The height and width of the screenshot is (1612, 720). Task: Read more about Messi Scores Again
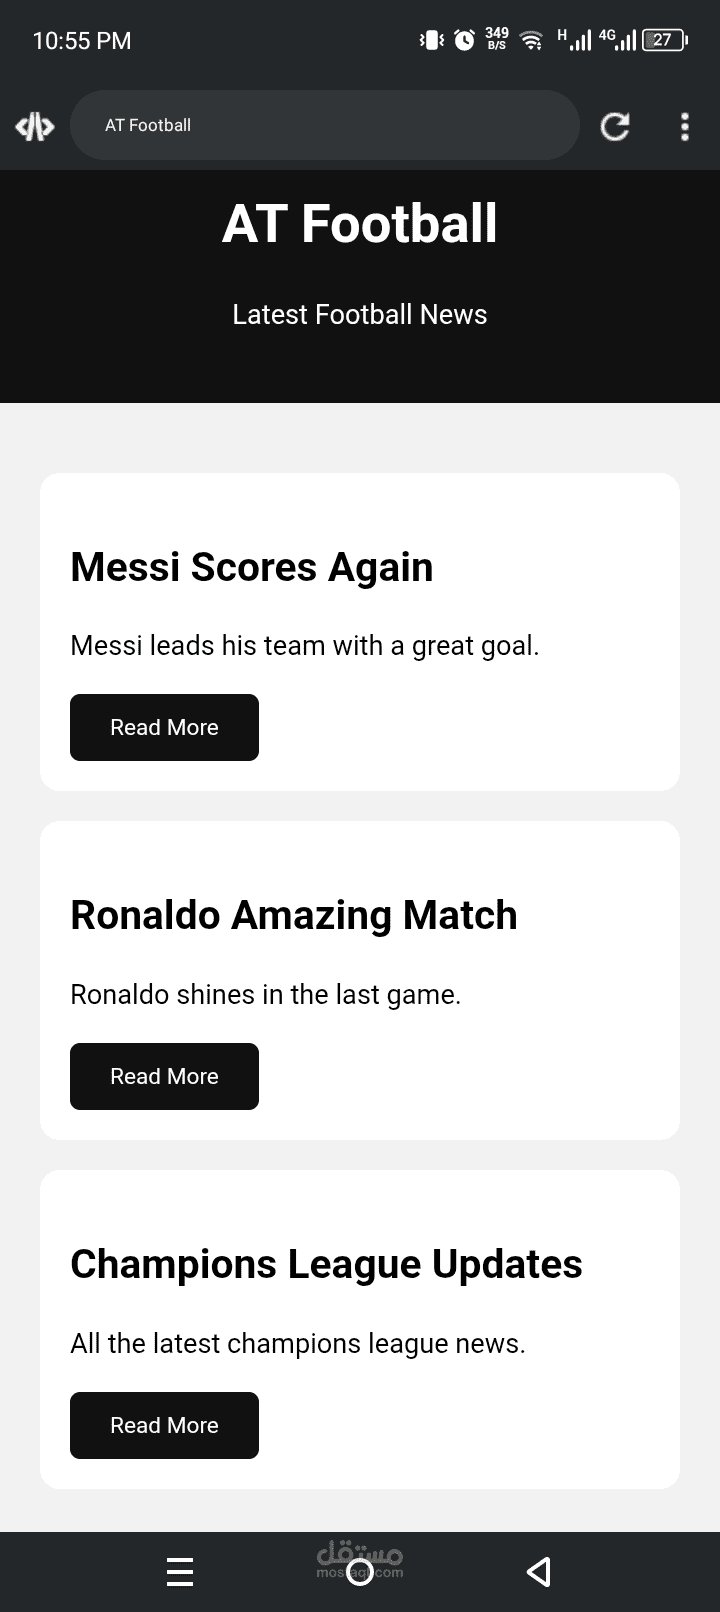[x=164, y=727]
